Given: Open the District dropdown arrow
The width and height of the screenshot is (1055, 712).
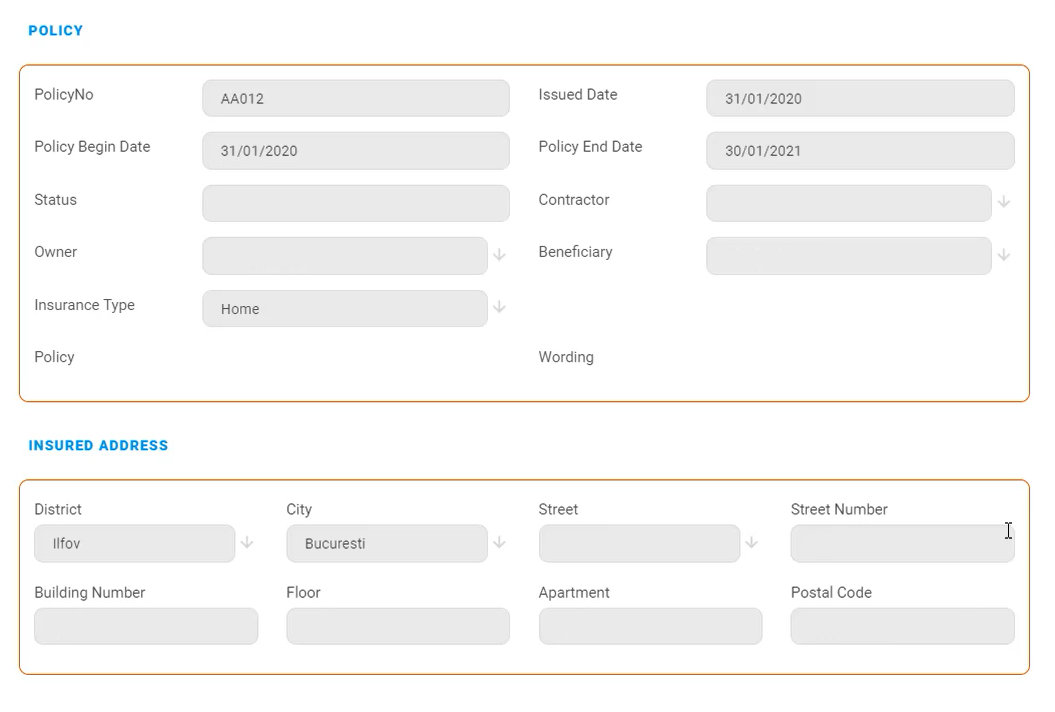Looking at the screenshot, I should tap(247, 543).
